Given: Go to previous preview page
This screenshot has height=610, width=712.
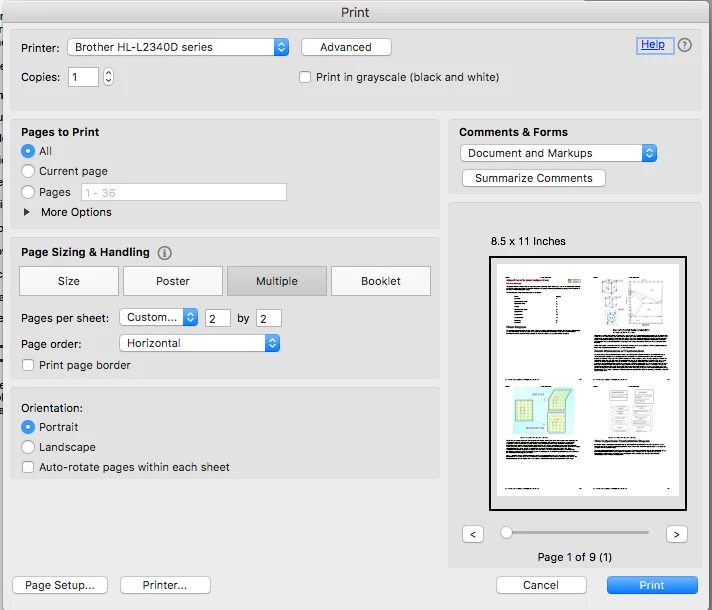Looking at the screenshot, I should pos(473,534).
